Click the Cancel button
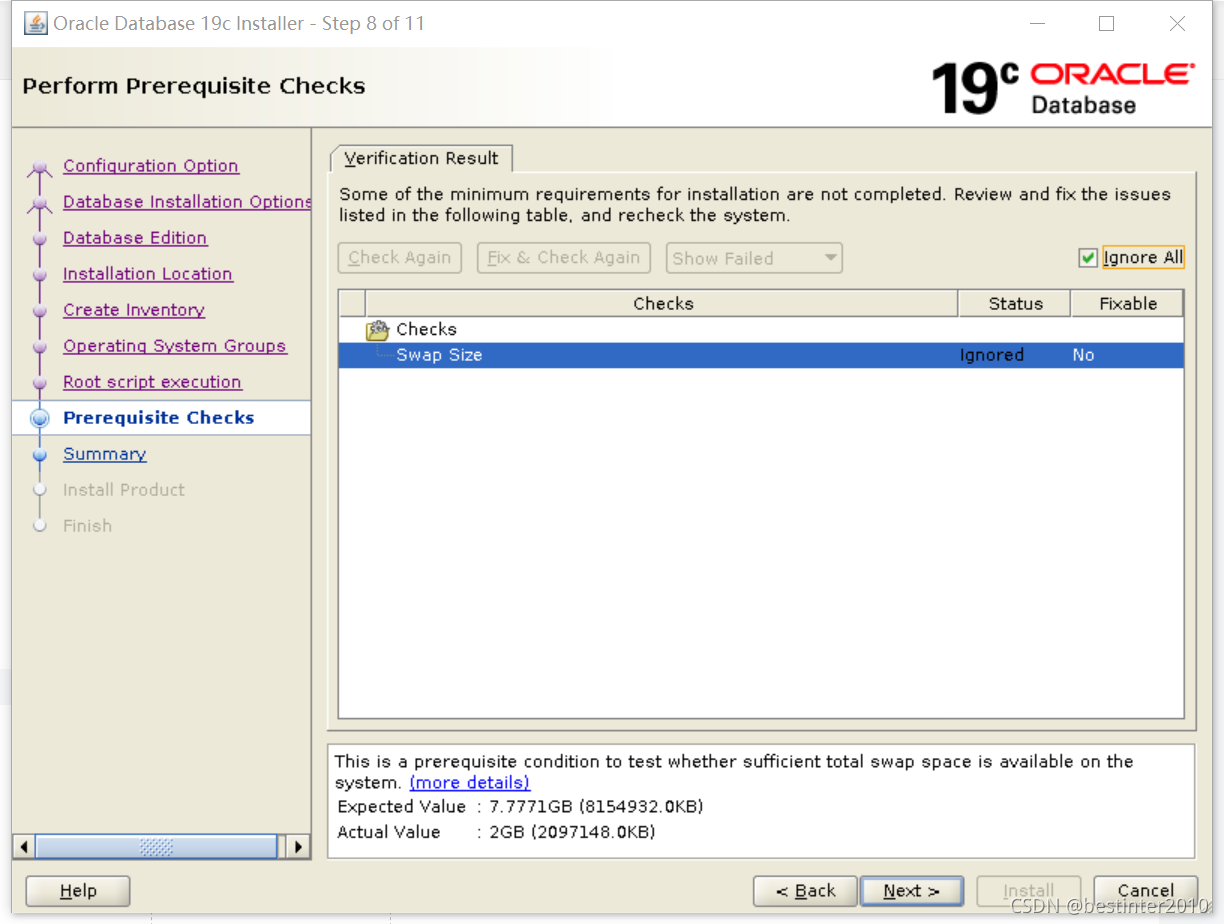The height and width of the screenshot is (924, 1224). click(1146, 891)
